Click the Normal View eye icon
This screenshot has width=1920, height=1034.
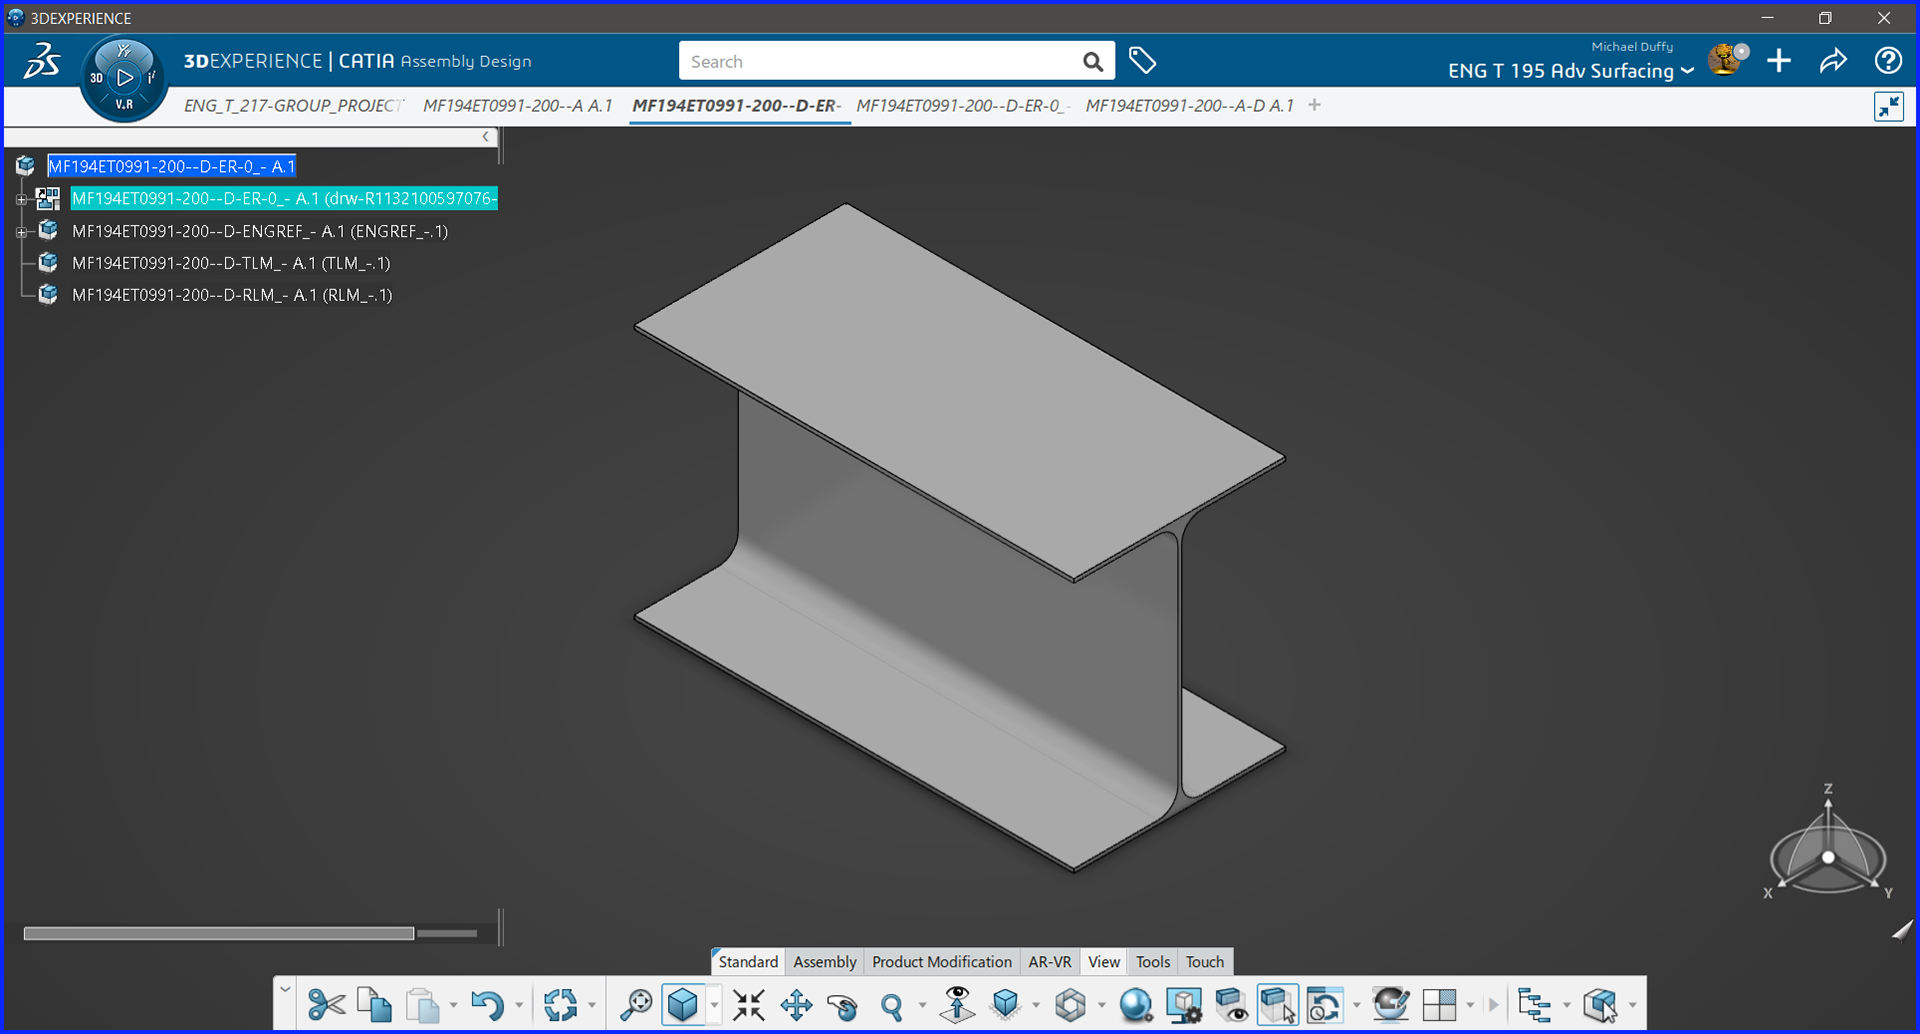[957, 1005]
